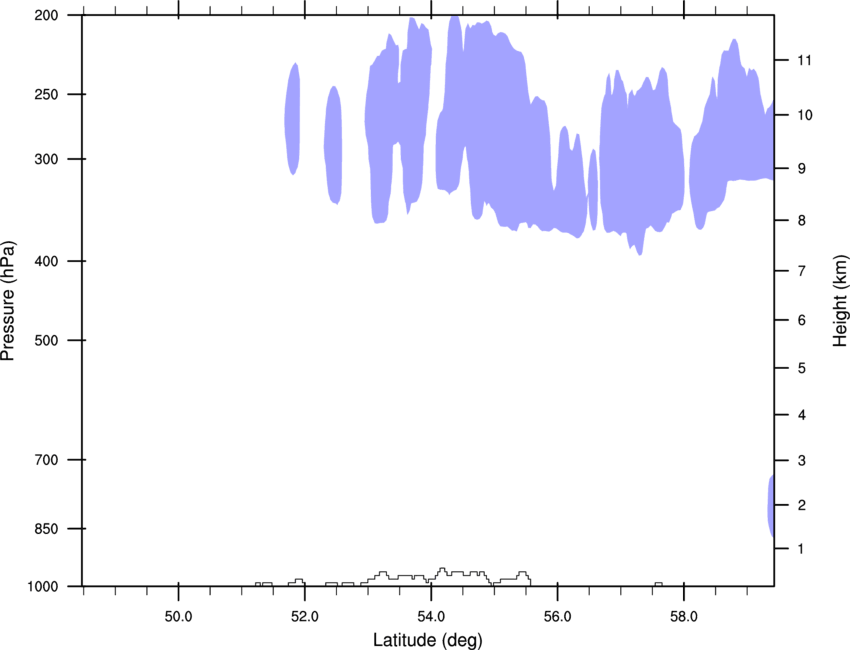Viewport: 850px width, 650px height.
Task: Click the Height (km) axis title
Action: 840,301
